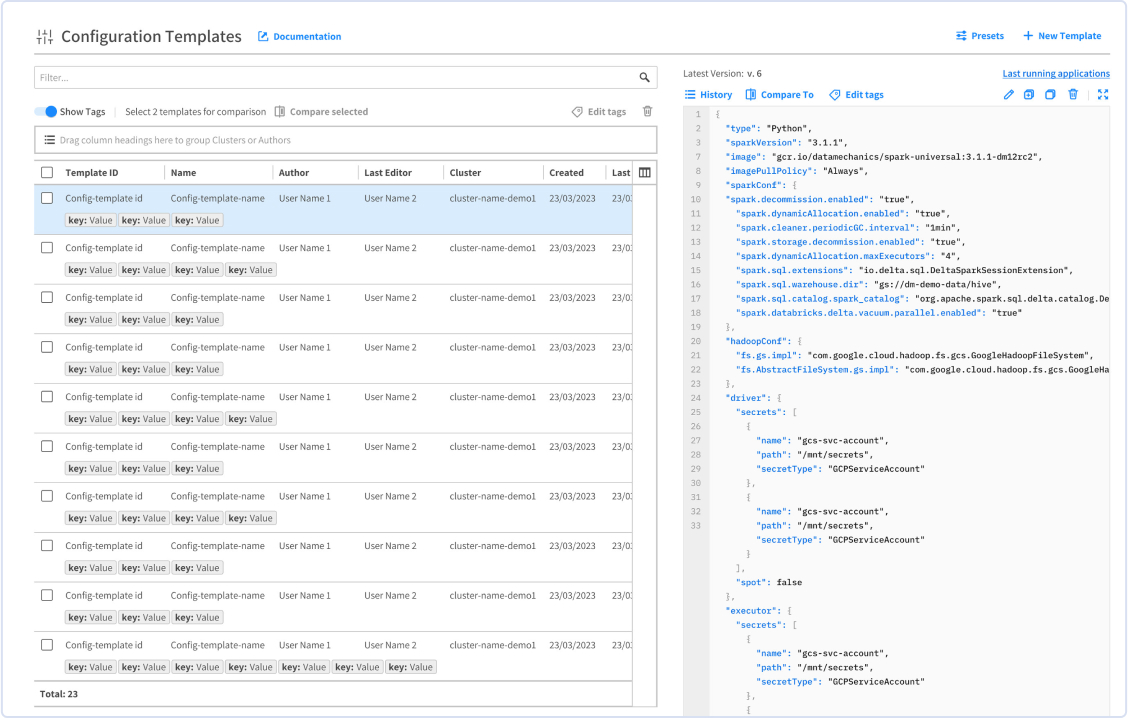Click the "spark.dynamicAllocation.enabled" code line
The width and height of the screenshot is (1128, 718).
tap(843, 213)
